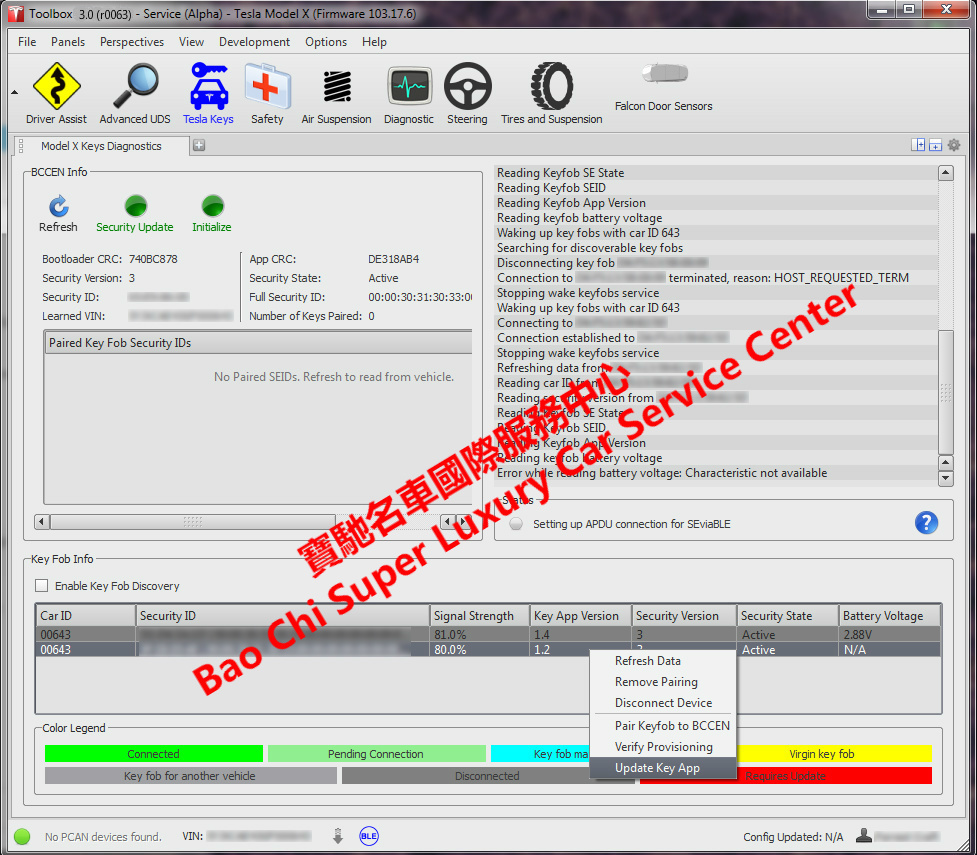Toggle the Security Update status light

tap(134, 205)
